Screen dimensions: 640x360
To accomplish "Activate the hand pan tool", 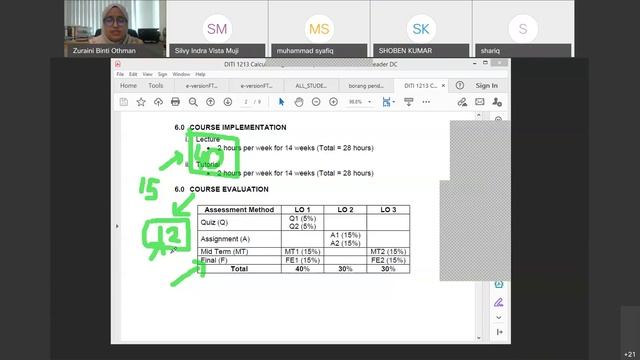I will point(299,102).
